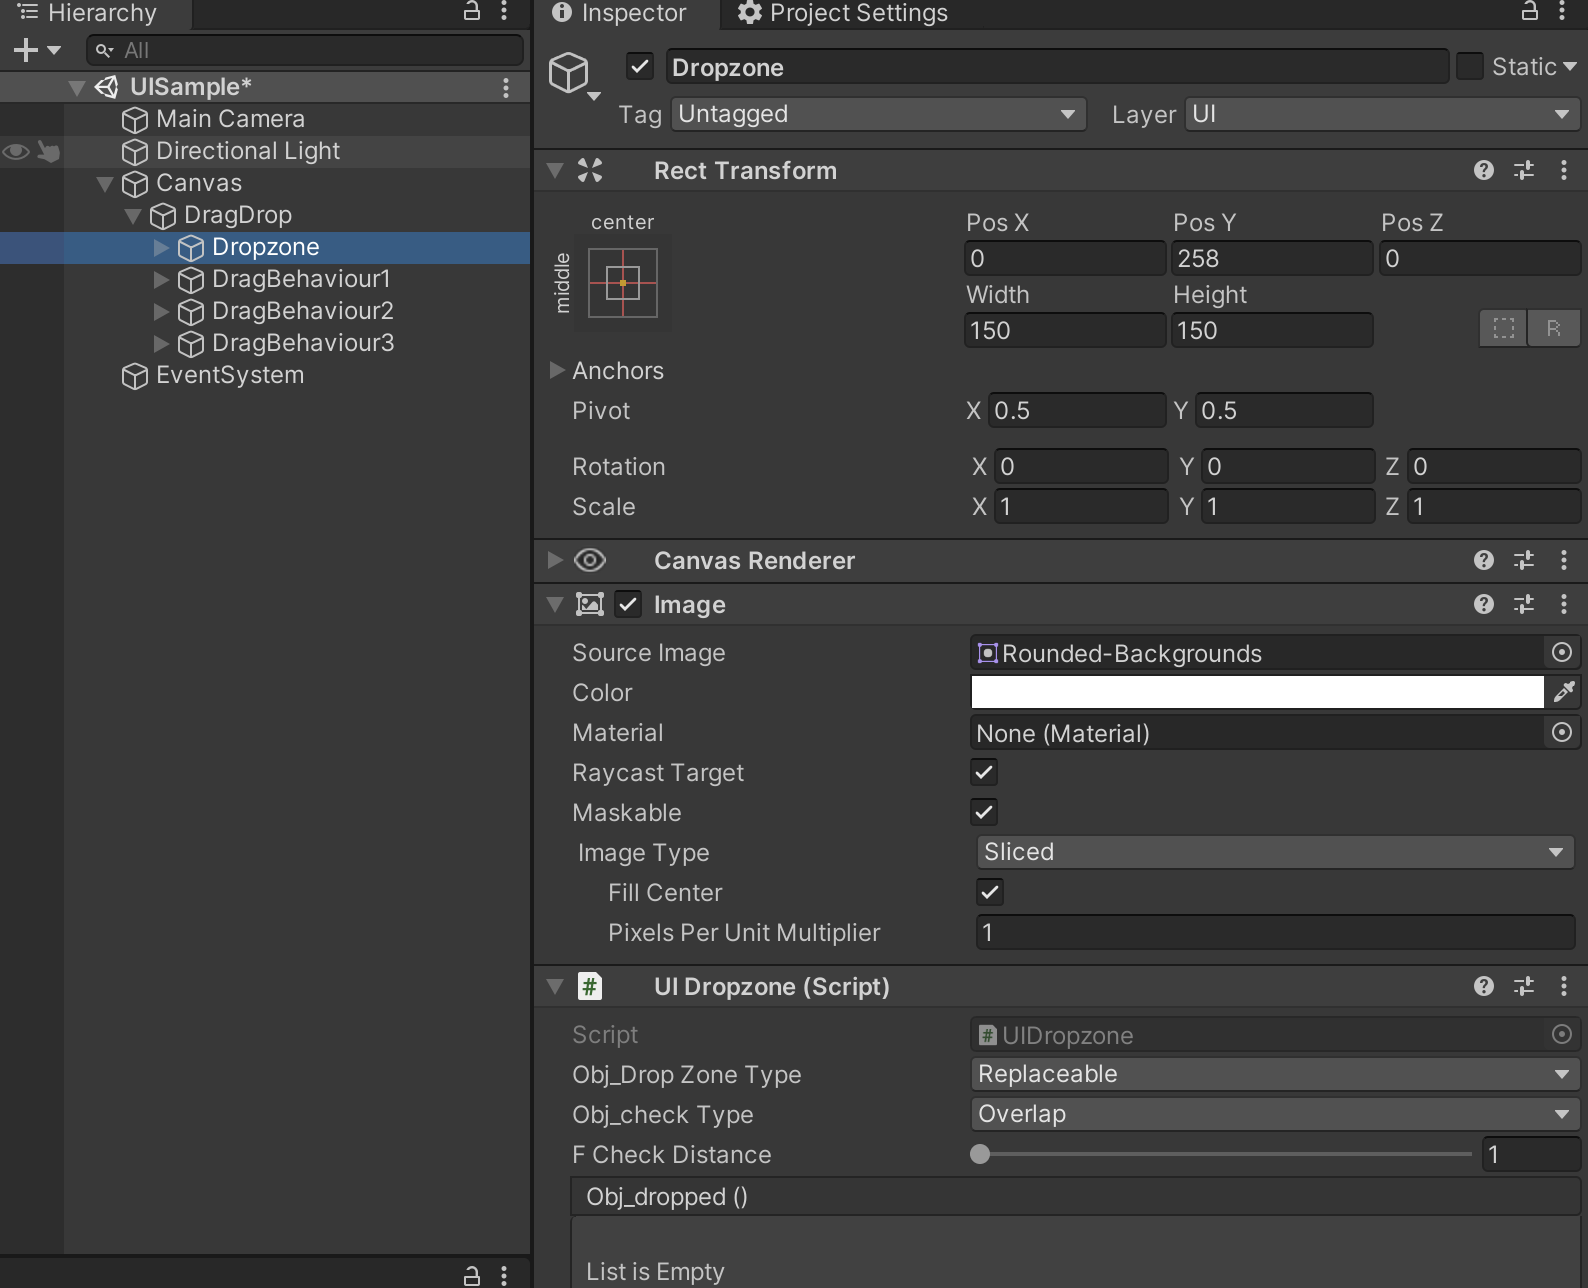Select the Hierarchy tab

point(88,13)
